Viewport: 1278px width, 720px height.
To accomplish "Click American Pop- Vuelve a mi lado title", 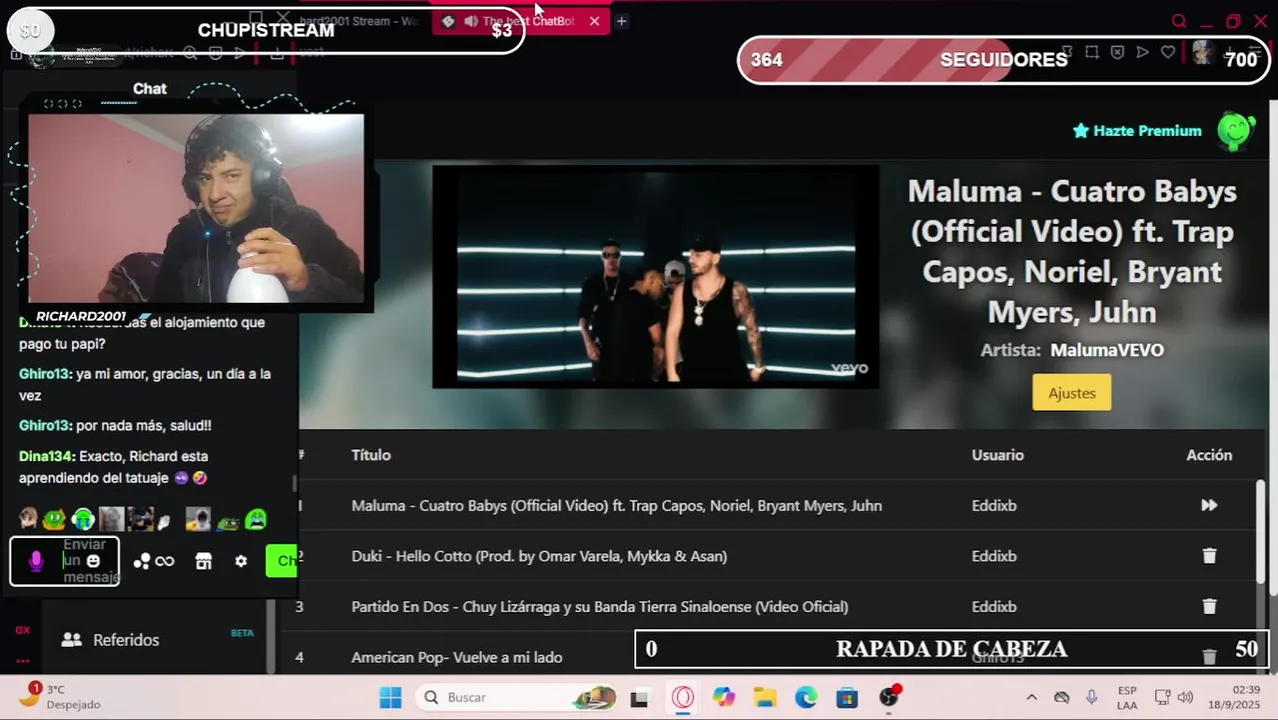I will tap(457, 657).
